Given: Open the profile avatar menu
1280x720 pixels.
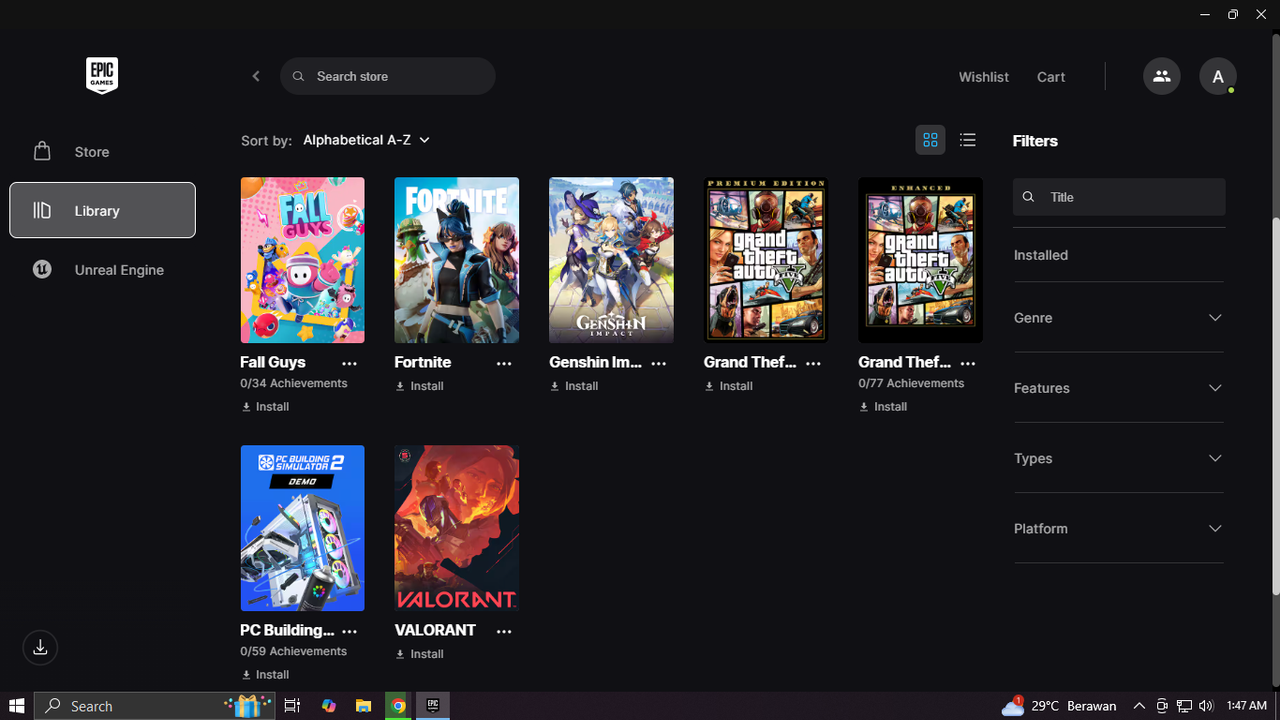Looking at the screenshot, I should [x=1218, y=76].
